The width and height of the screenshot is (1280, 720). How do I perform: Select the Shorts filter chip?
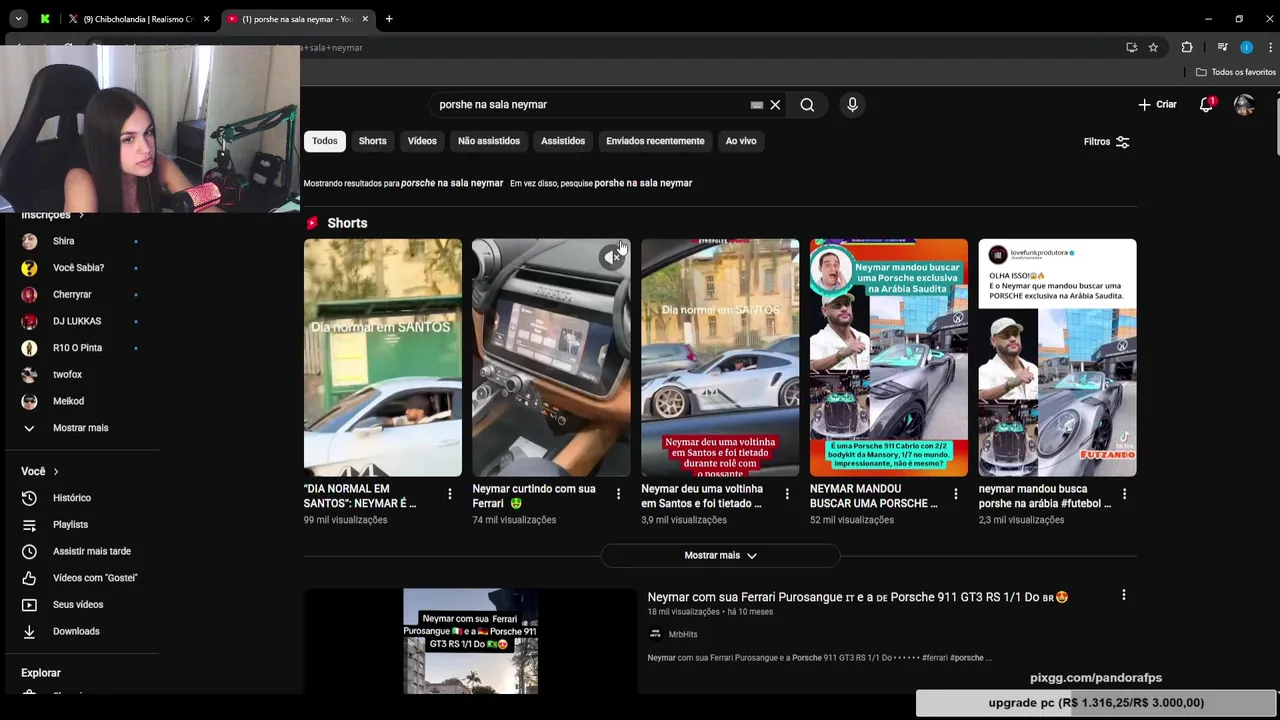[x=372, y=141]
